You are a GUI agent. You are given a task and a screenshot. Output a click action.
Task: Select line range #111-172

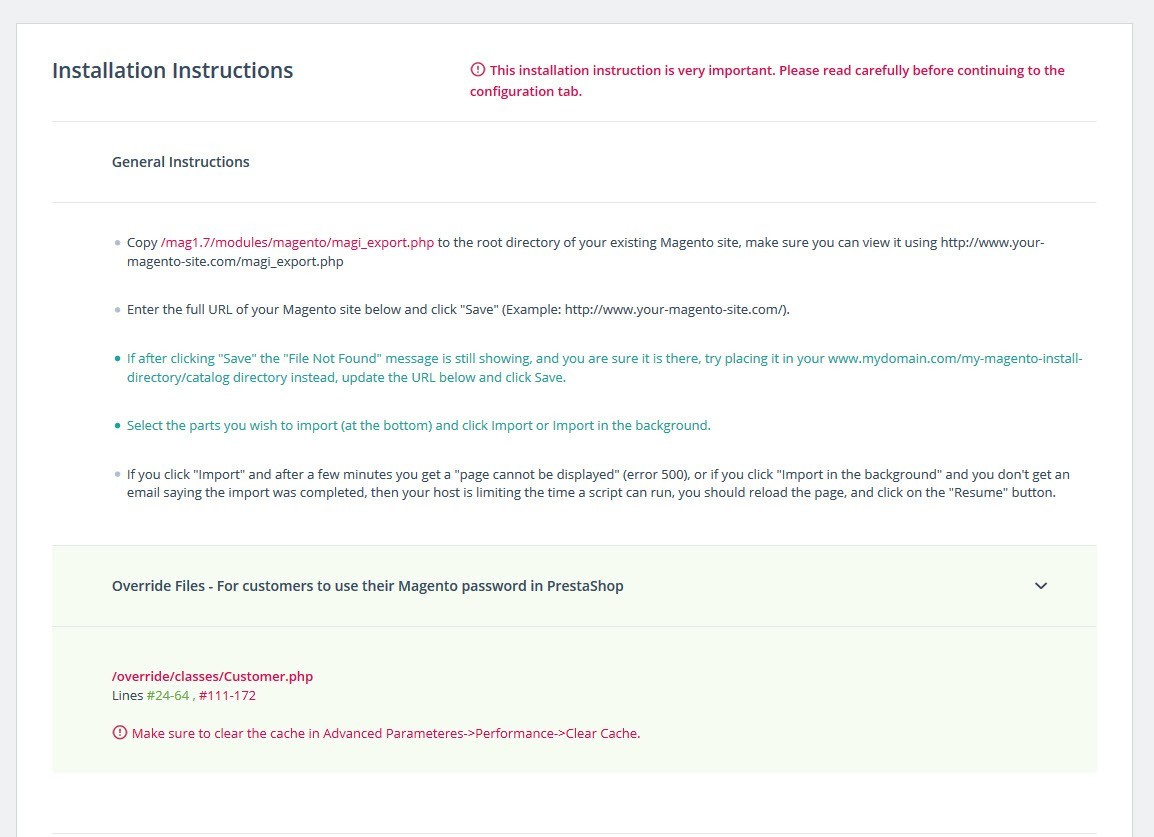227,696
